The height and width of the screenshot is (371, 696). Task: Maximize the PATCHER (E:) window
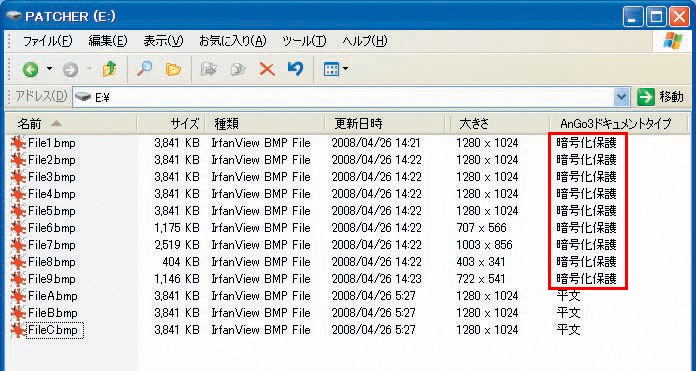656,17
